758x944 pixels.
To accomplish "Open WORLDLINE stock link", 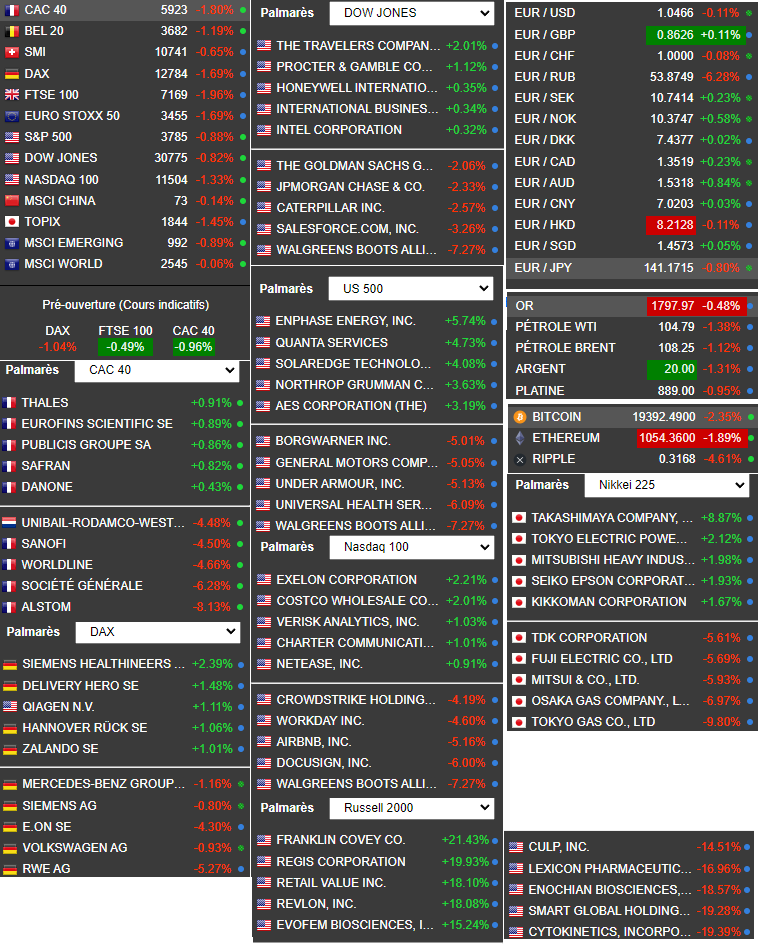I will point(57,565).
